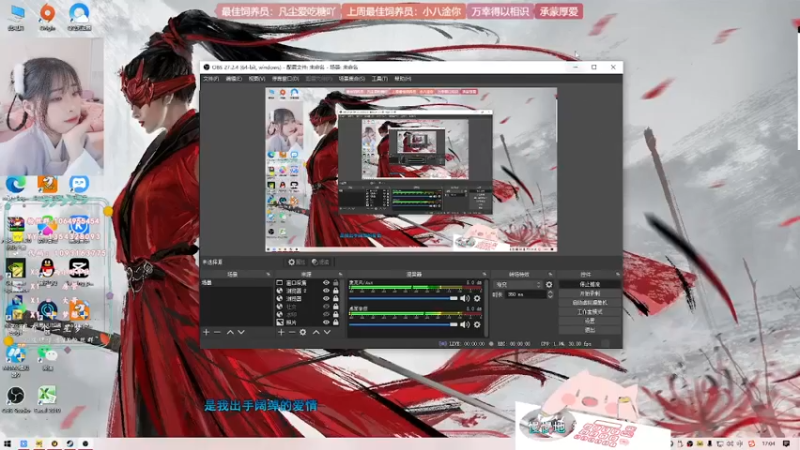The width and height of the screenshot is (800, 450).
Task: Open the 文件(F) menu
Action: click(211, 79)
